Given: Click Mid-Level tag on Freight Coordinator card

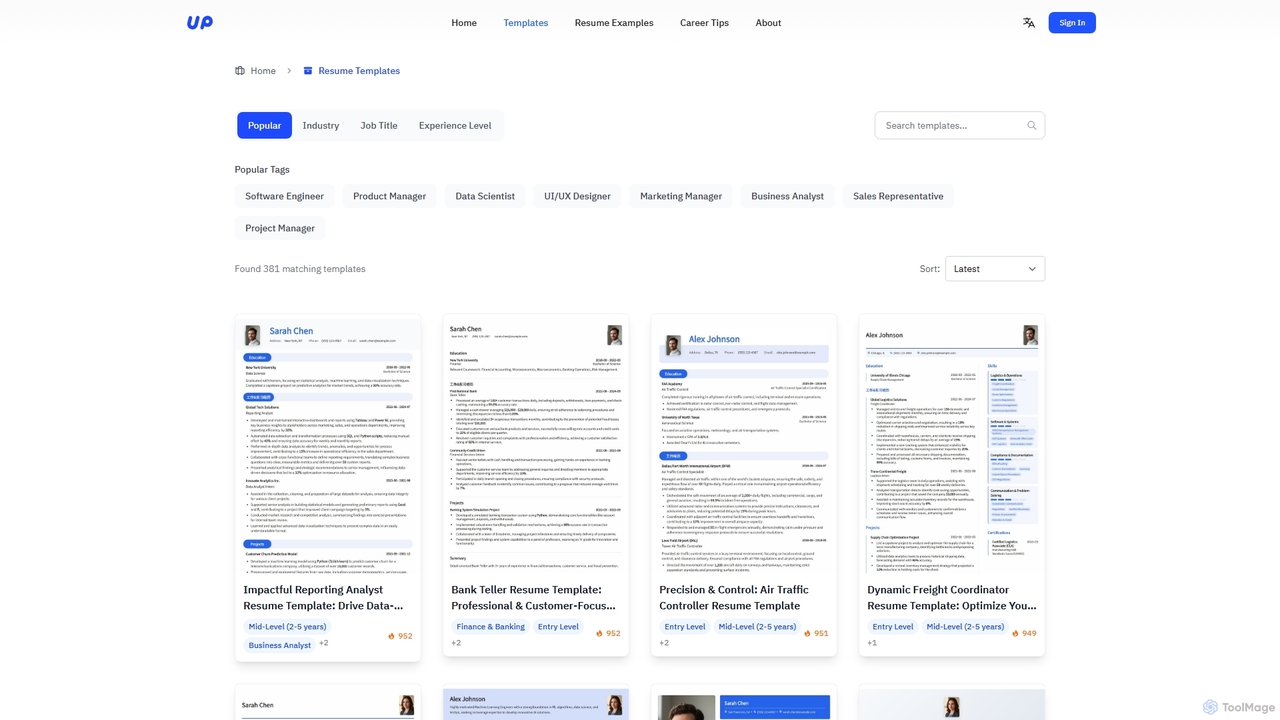Looking at the screenshot, I should 965,627.
